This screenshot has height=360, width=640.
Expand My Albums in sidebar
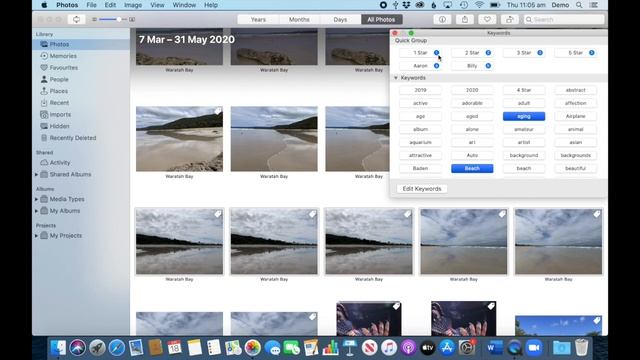pyautogui.click(x=36, y=211)
